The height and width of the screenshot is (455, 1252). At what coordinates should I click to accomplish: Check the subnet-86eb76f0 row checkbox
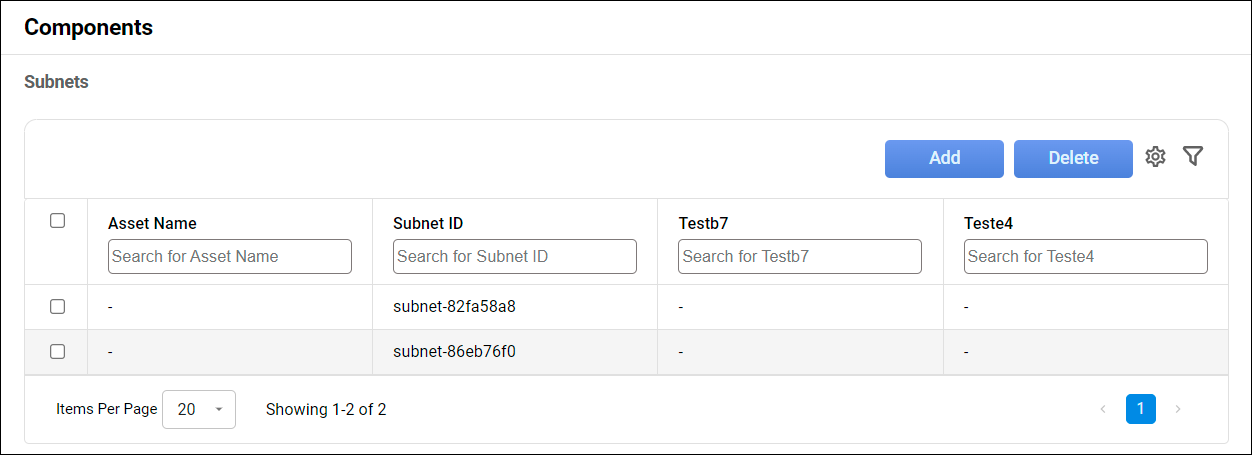pyautogui.click(x=58, y=352)
